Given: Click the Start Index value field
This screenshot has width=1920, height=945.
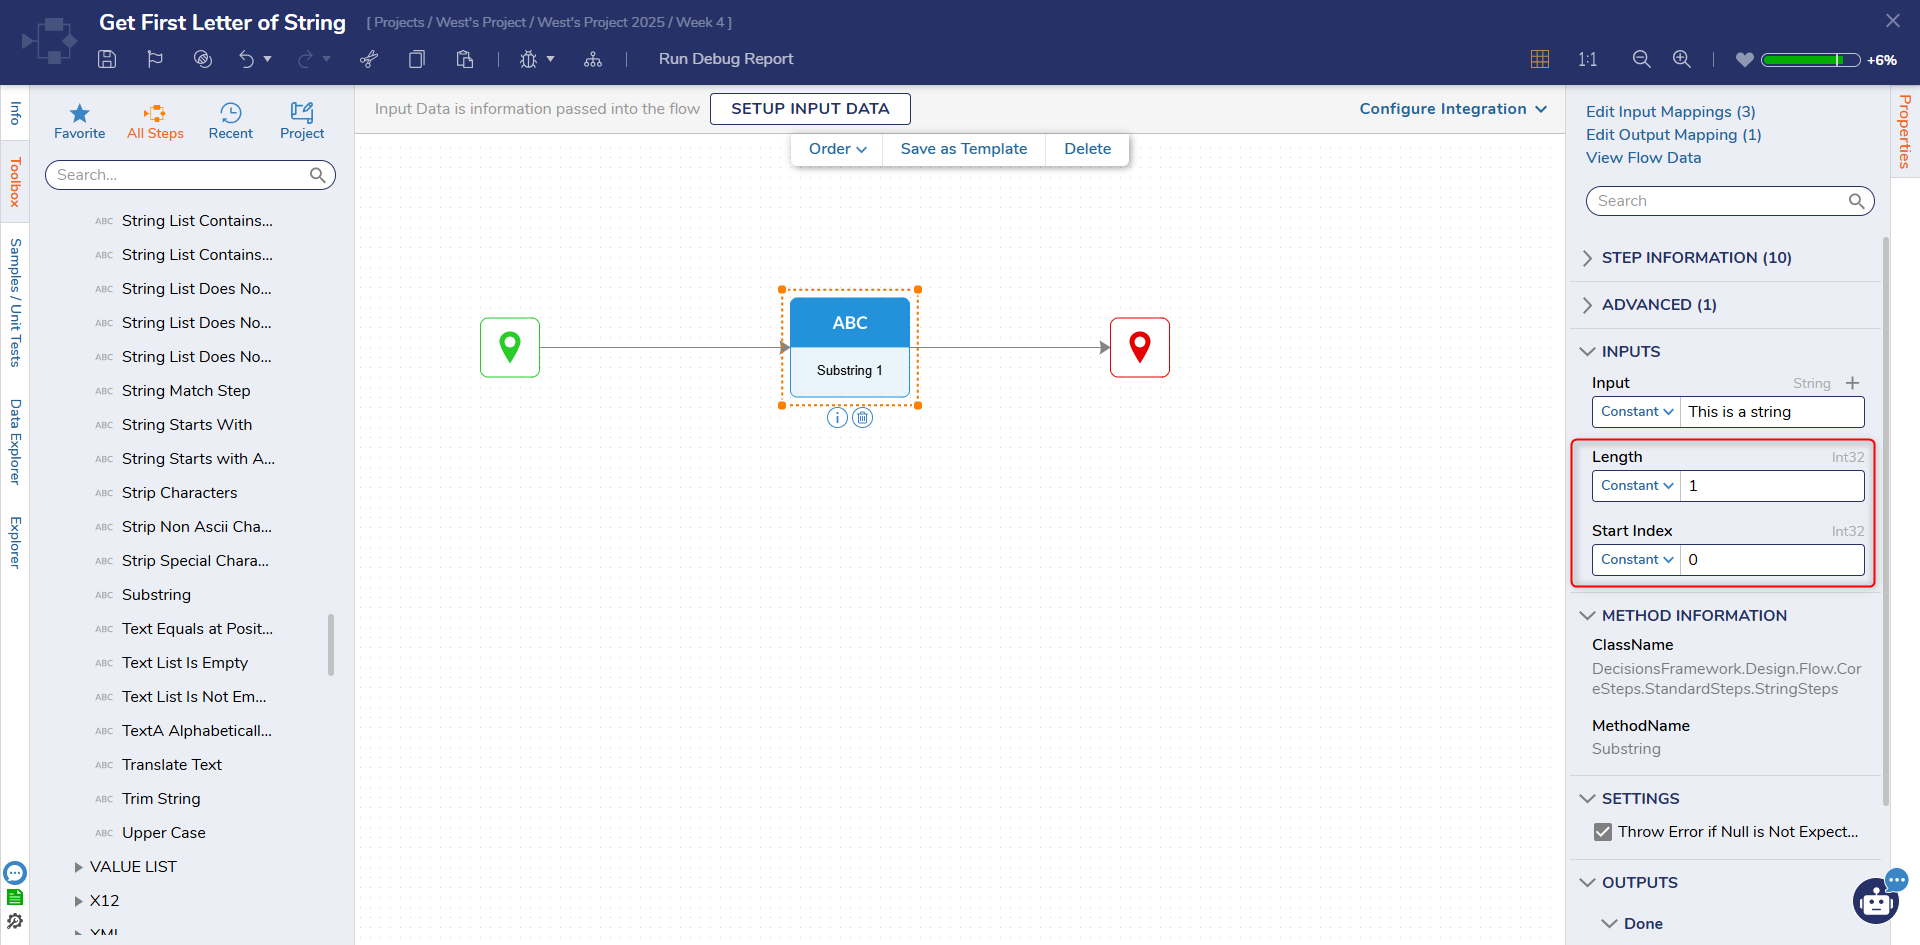Looking at the screenshot, I should pyautogui.click(x=1771, y=560).
